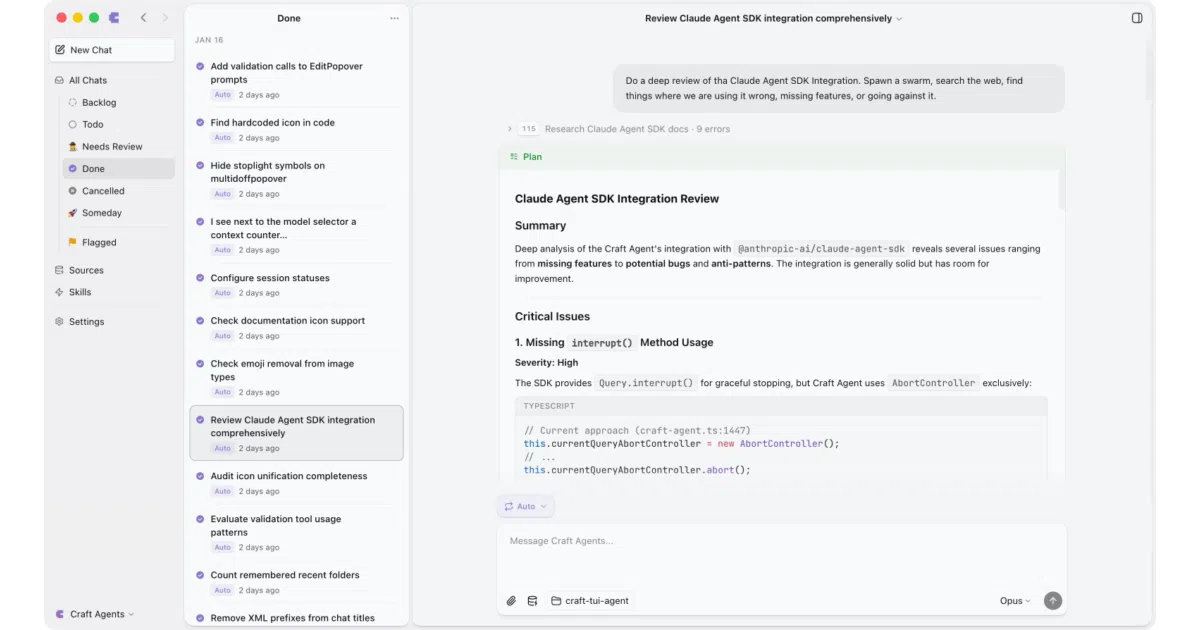Click the attach file paperclip icon
1200x630 pixels.
(x=511, y=601)
